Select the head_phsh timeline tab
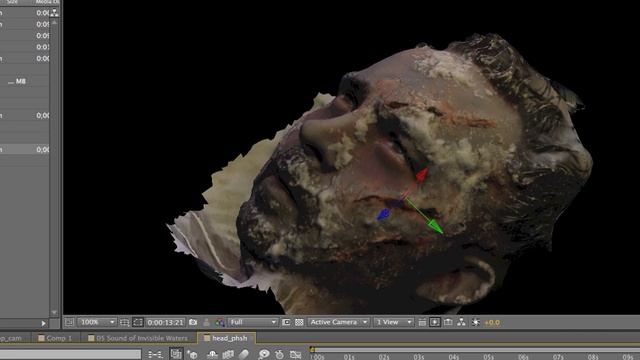The width and height of the screenshot is (640, 360). (x=226, y=338)
